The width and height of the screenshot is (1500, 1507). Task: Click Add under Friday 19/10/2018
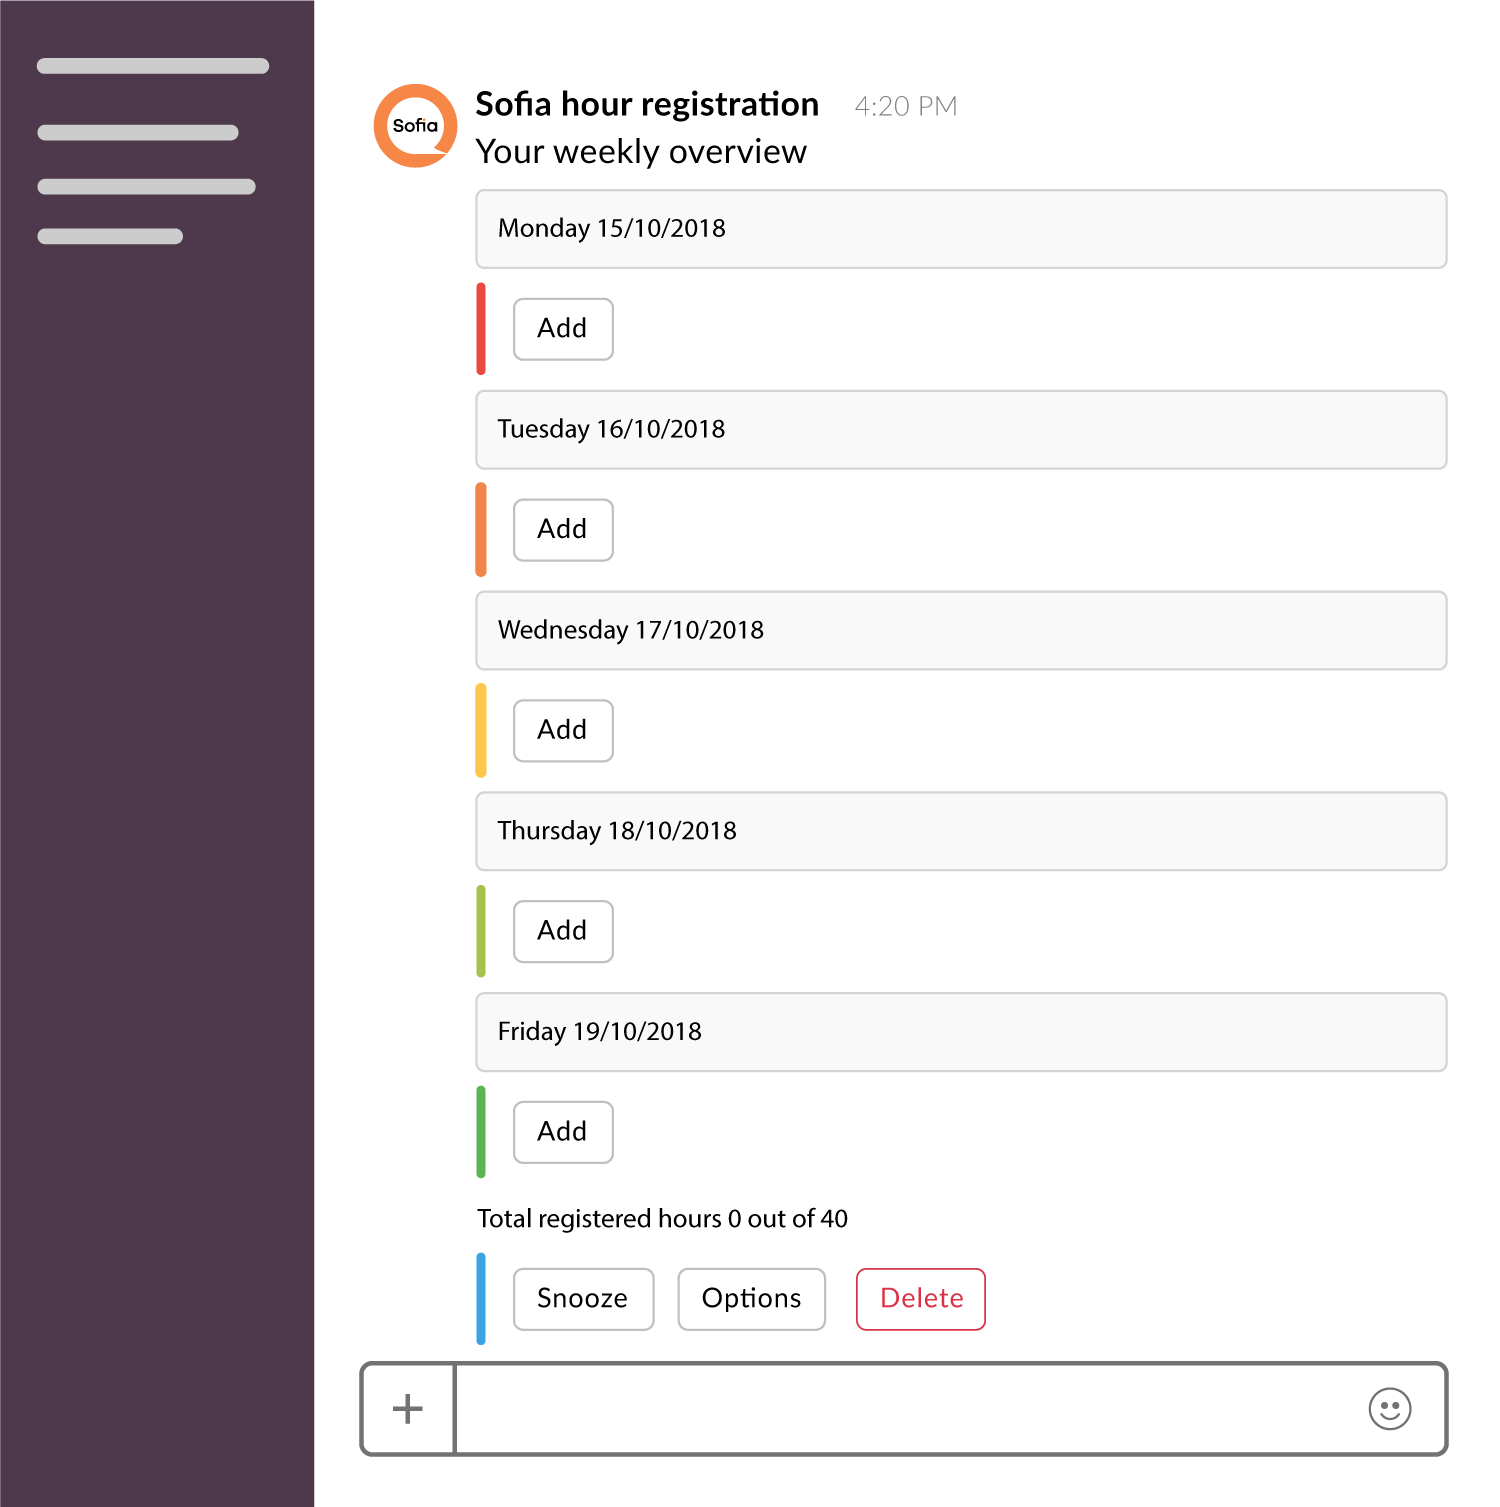tap(563, 1132)
